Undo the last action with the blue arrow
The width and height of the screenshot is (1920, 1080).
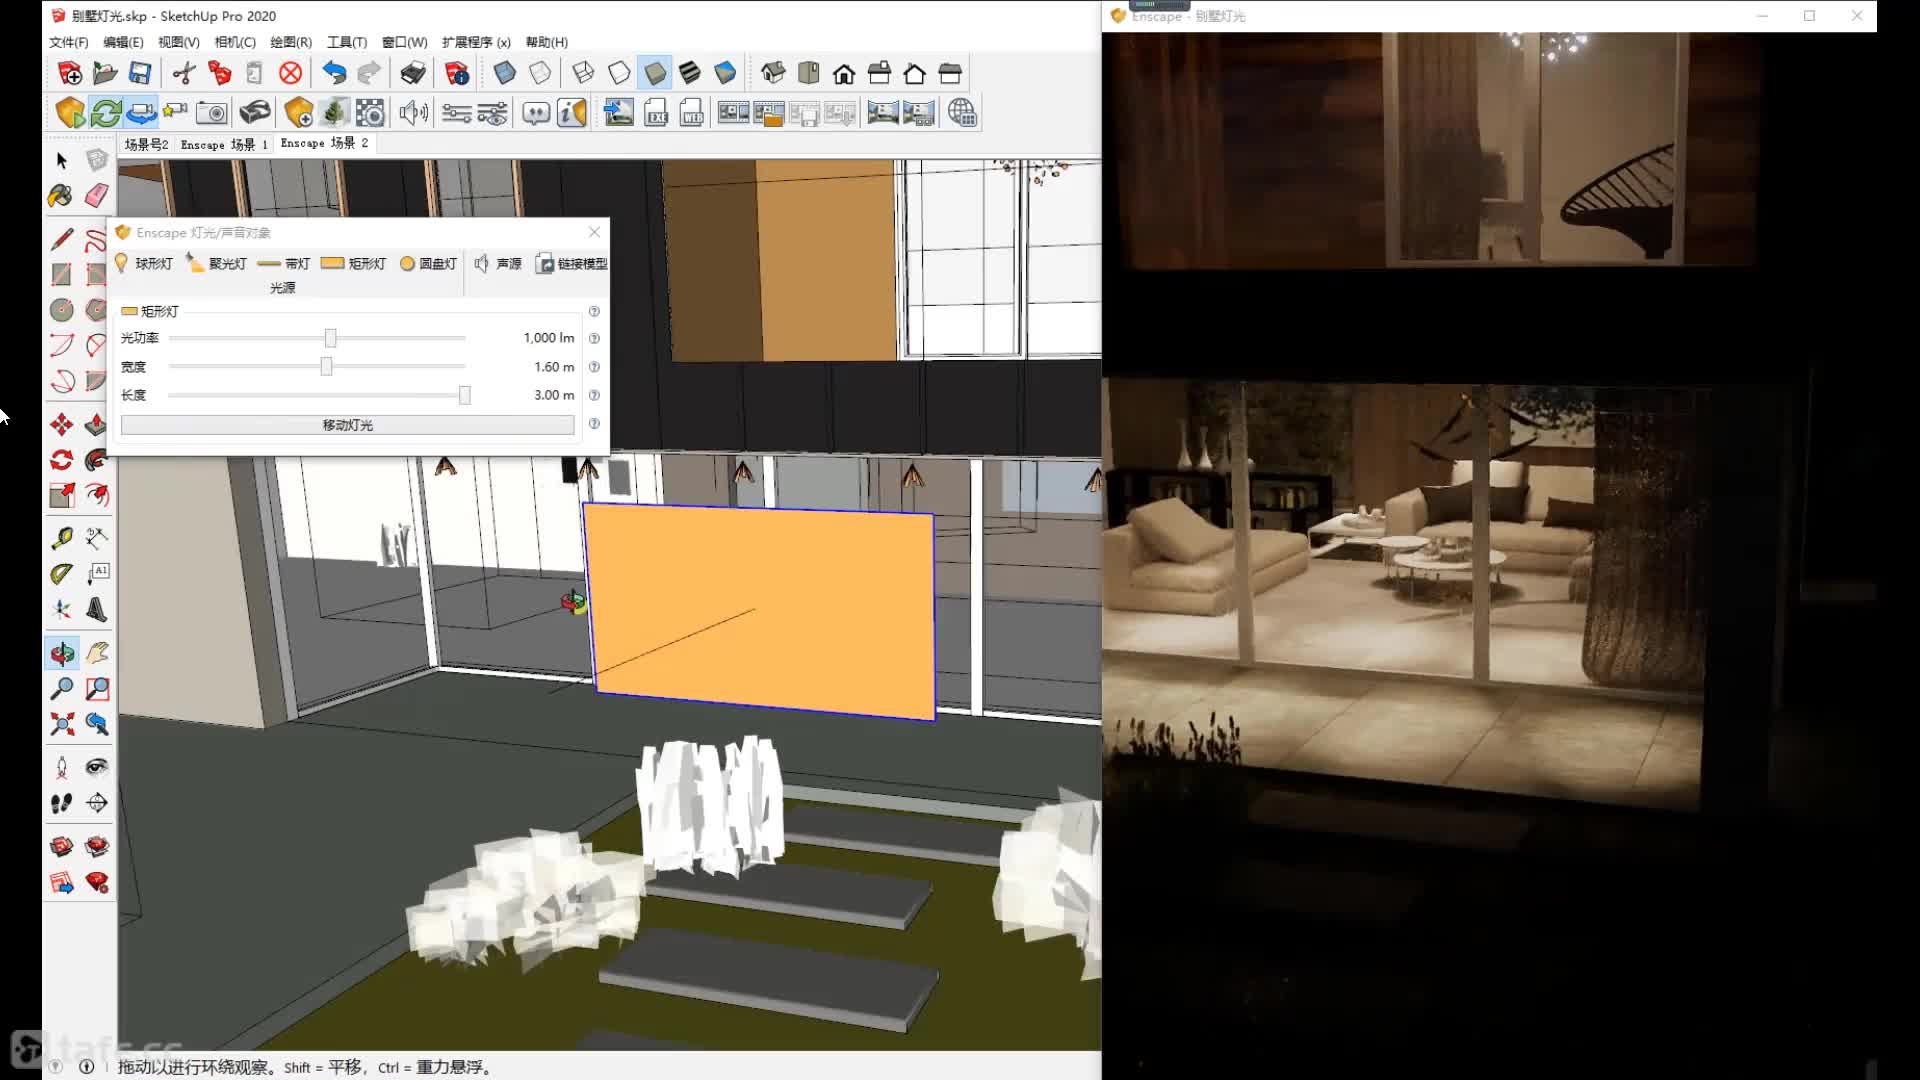tap(334, 73)
